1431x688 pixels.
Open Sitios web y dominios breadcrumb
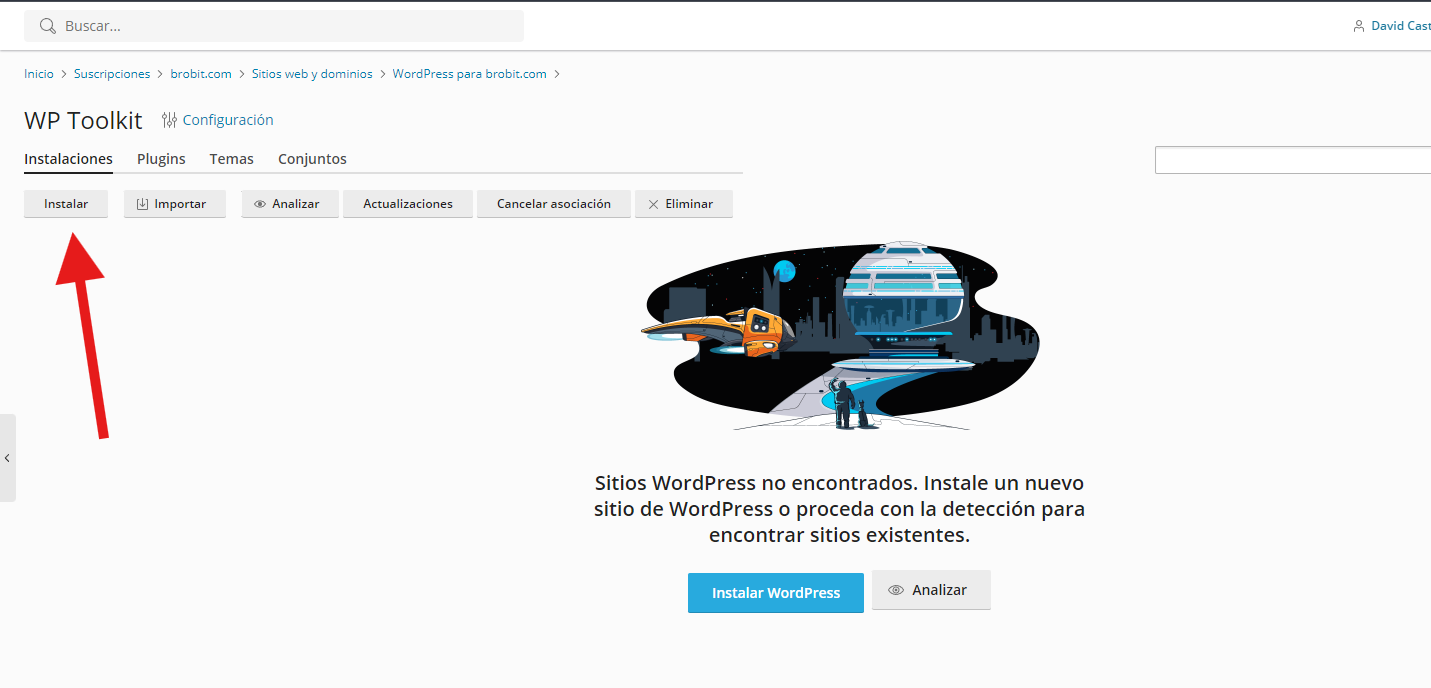pos(312,74)
